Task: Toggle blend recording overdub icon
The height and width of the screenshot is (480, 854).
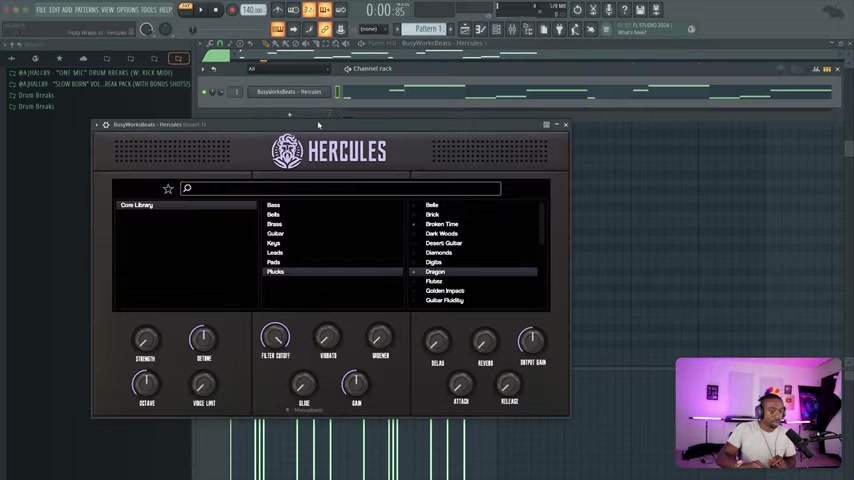Action: [325, 10]
